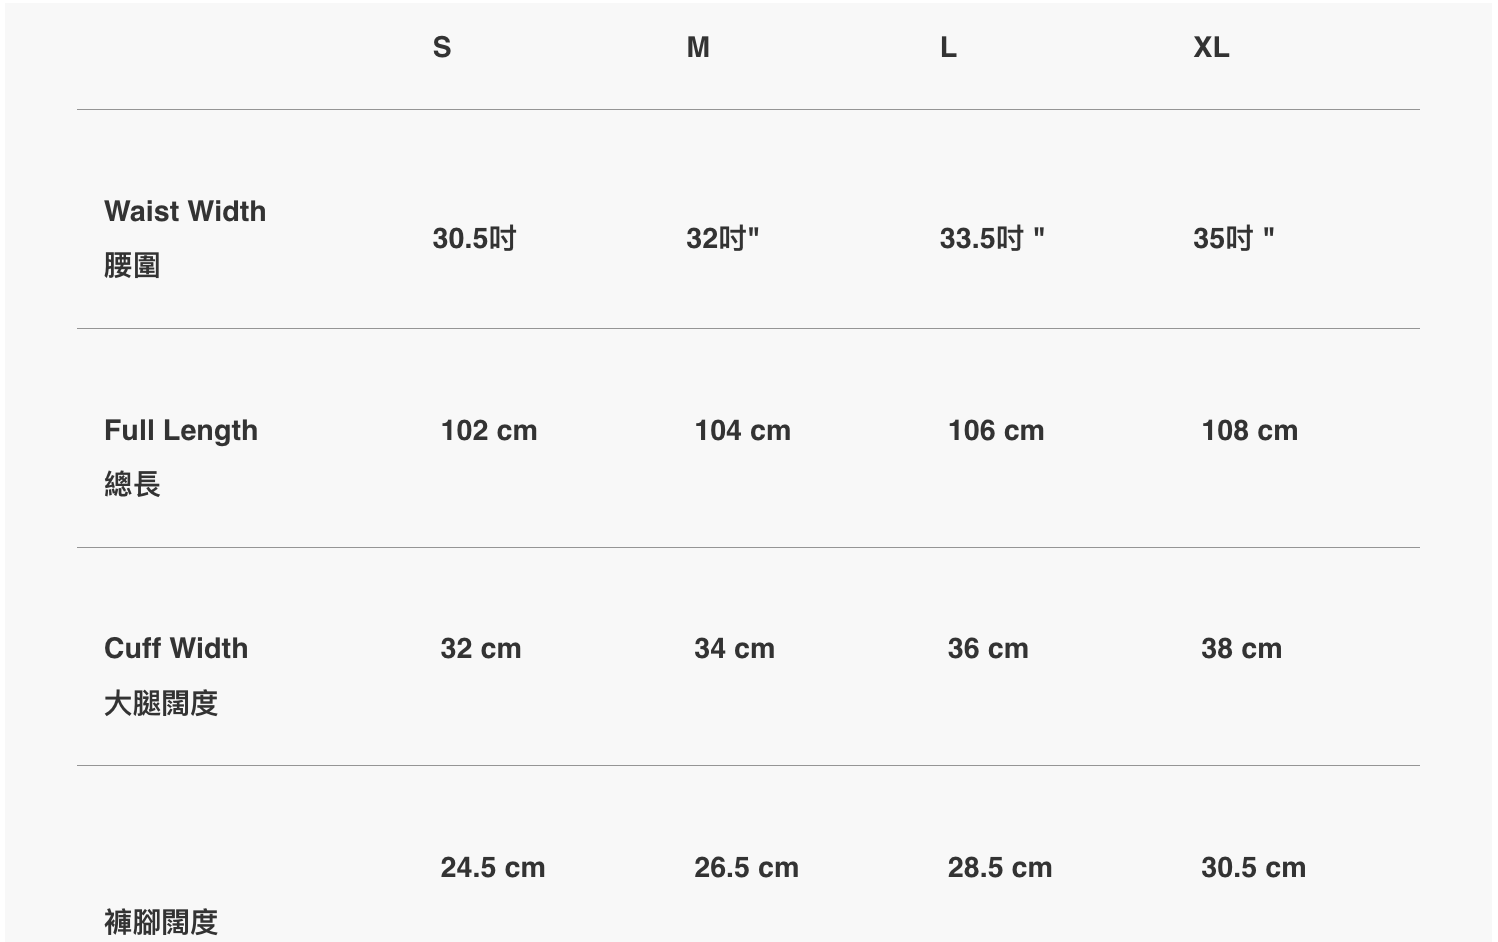Screen dimensions: 1498x942
Task: Click the 28.5 cm value in last row
Action: [1000, 867]
